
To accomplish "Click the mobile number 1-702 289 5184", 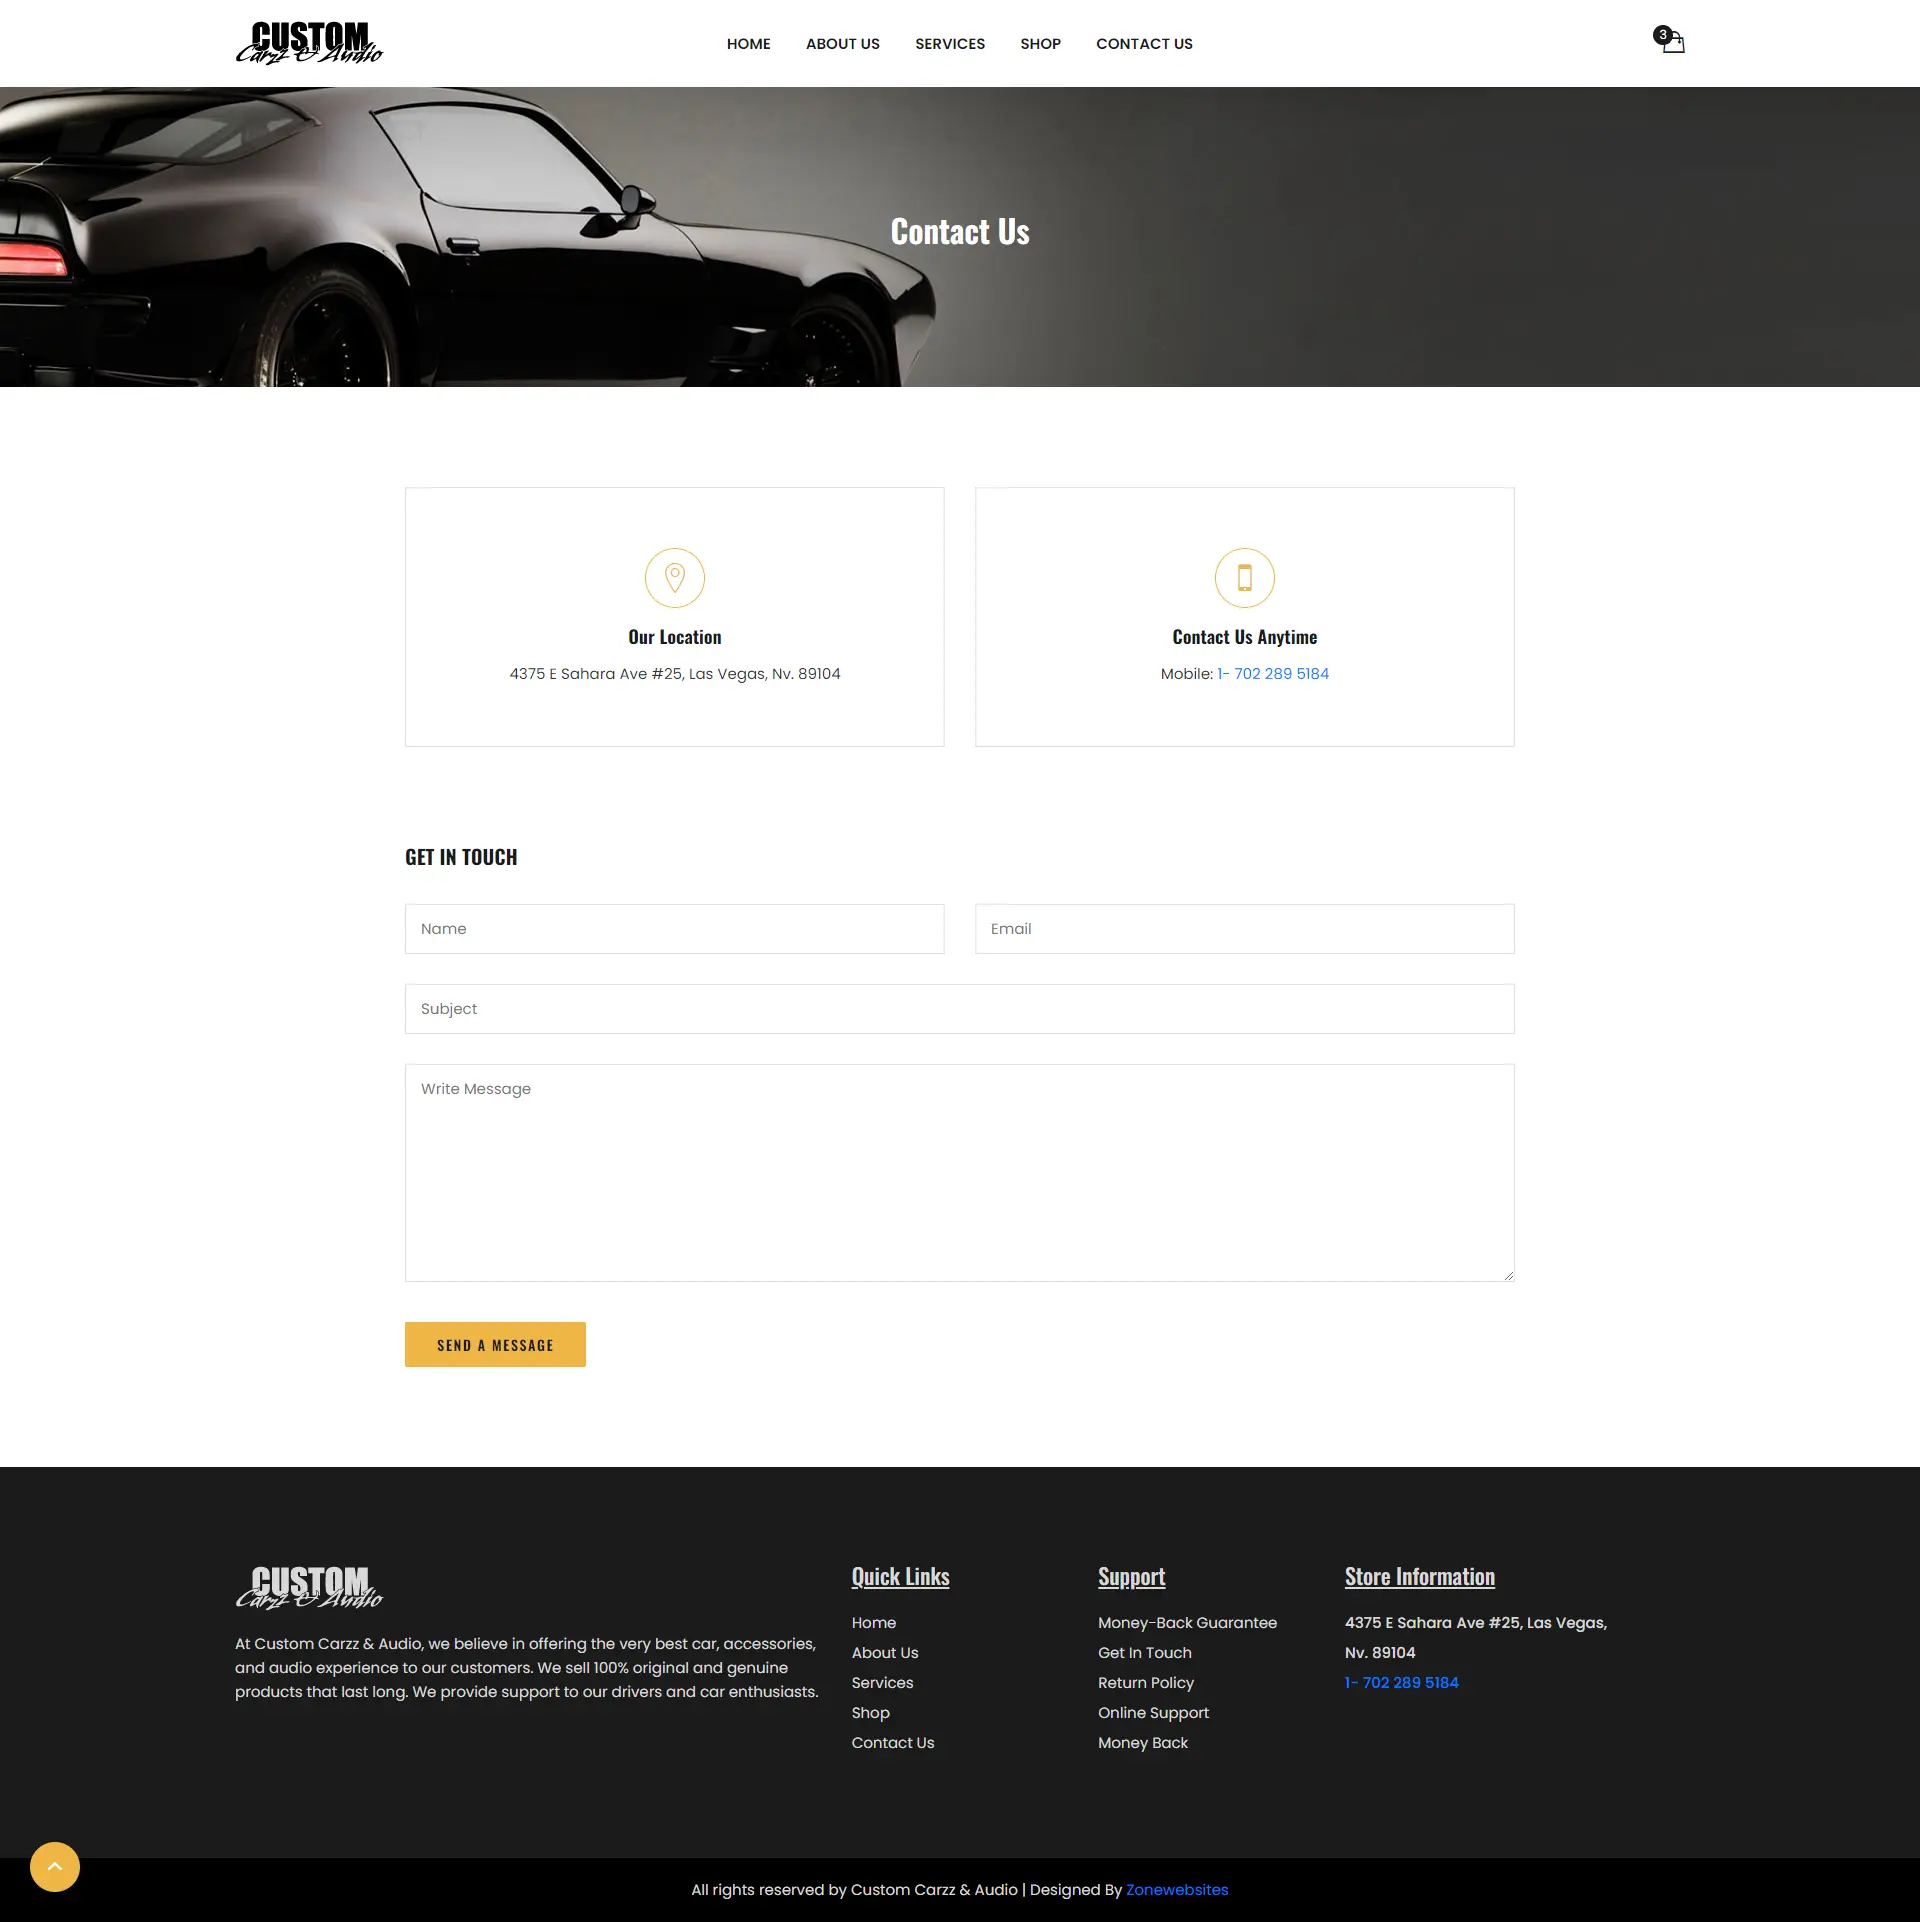I will (1273, 673).
